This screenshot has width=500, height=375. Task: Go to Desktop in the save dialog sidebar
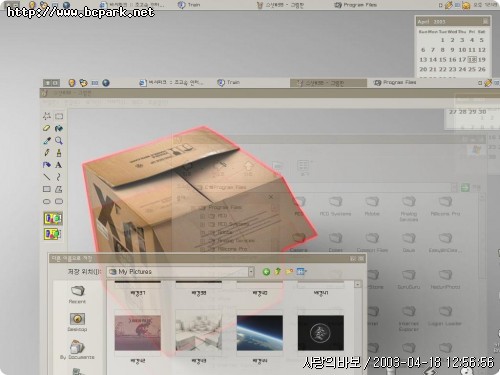(77, 322)
